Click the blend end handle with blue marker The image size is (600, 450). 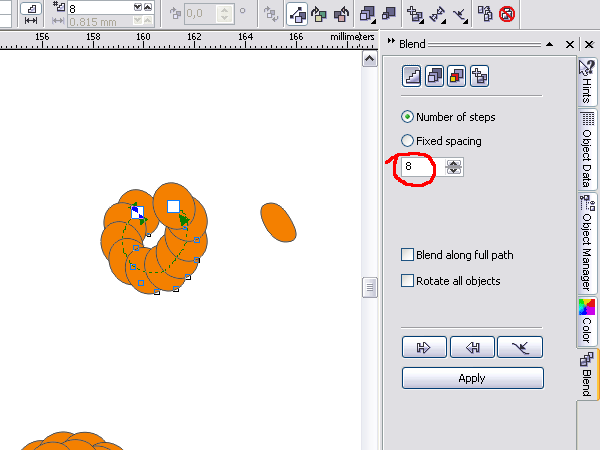[137, 212]
